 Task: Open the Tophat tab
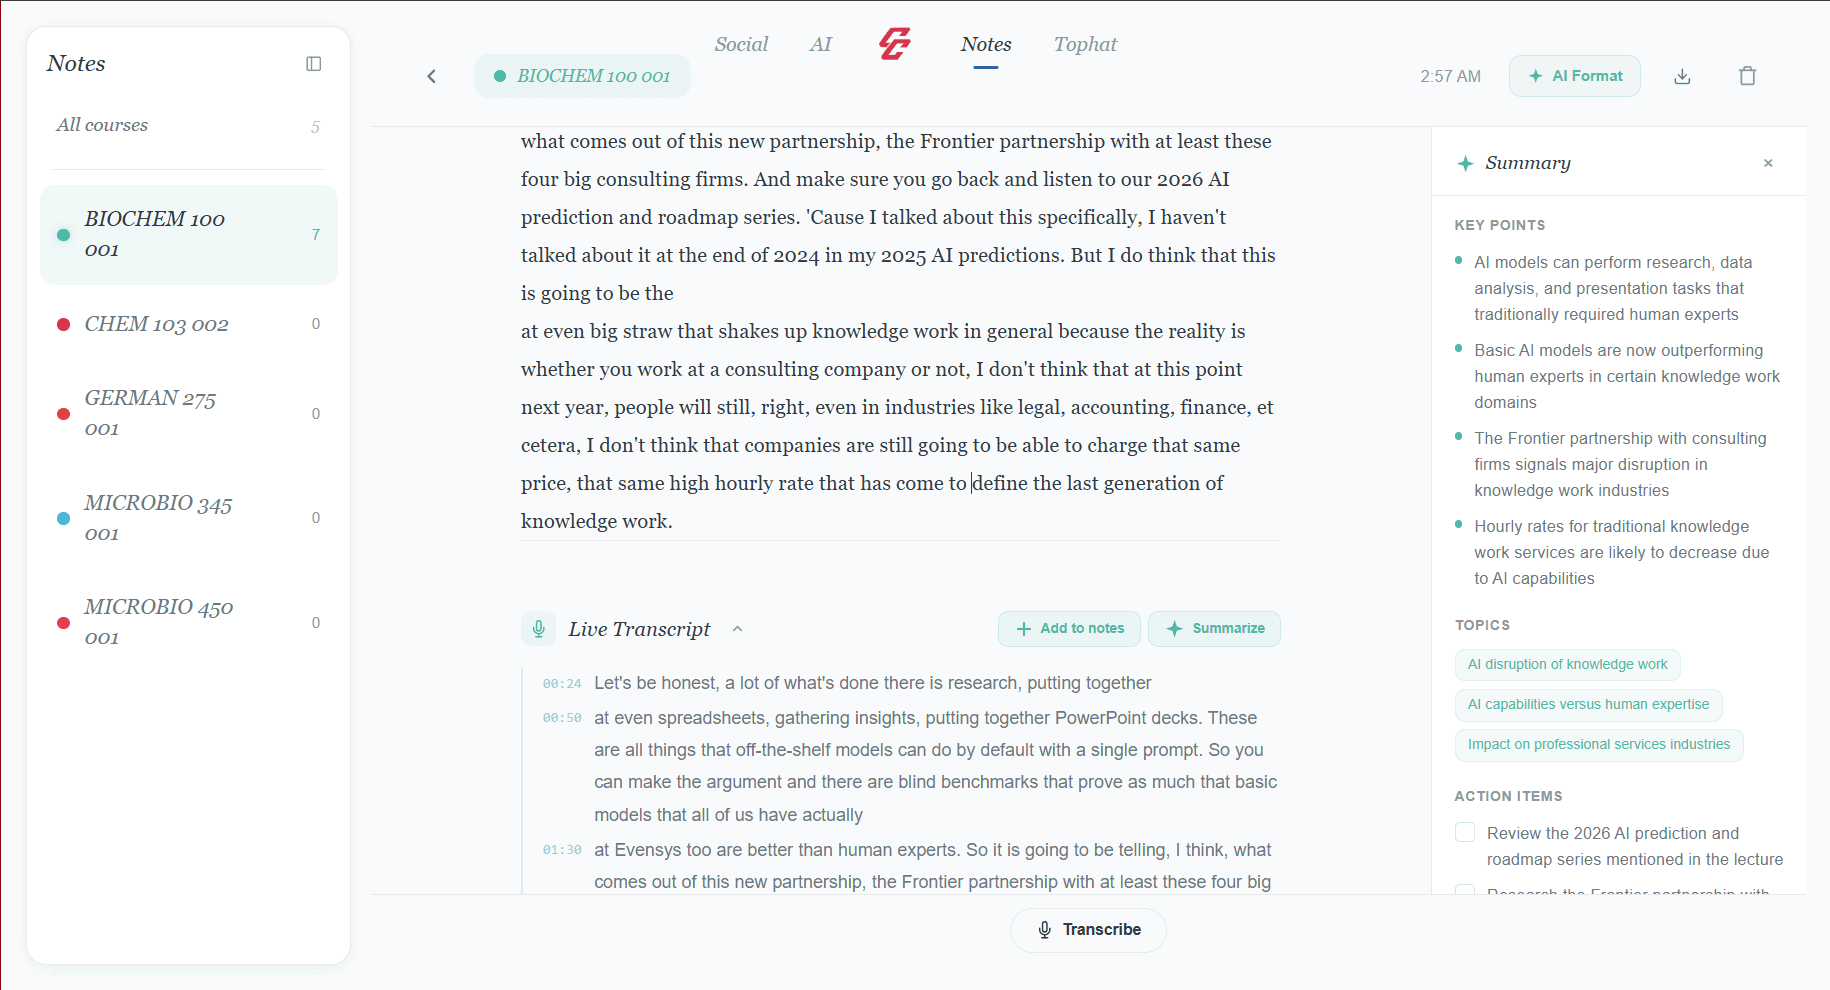coord(1084,44)
